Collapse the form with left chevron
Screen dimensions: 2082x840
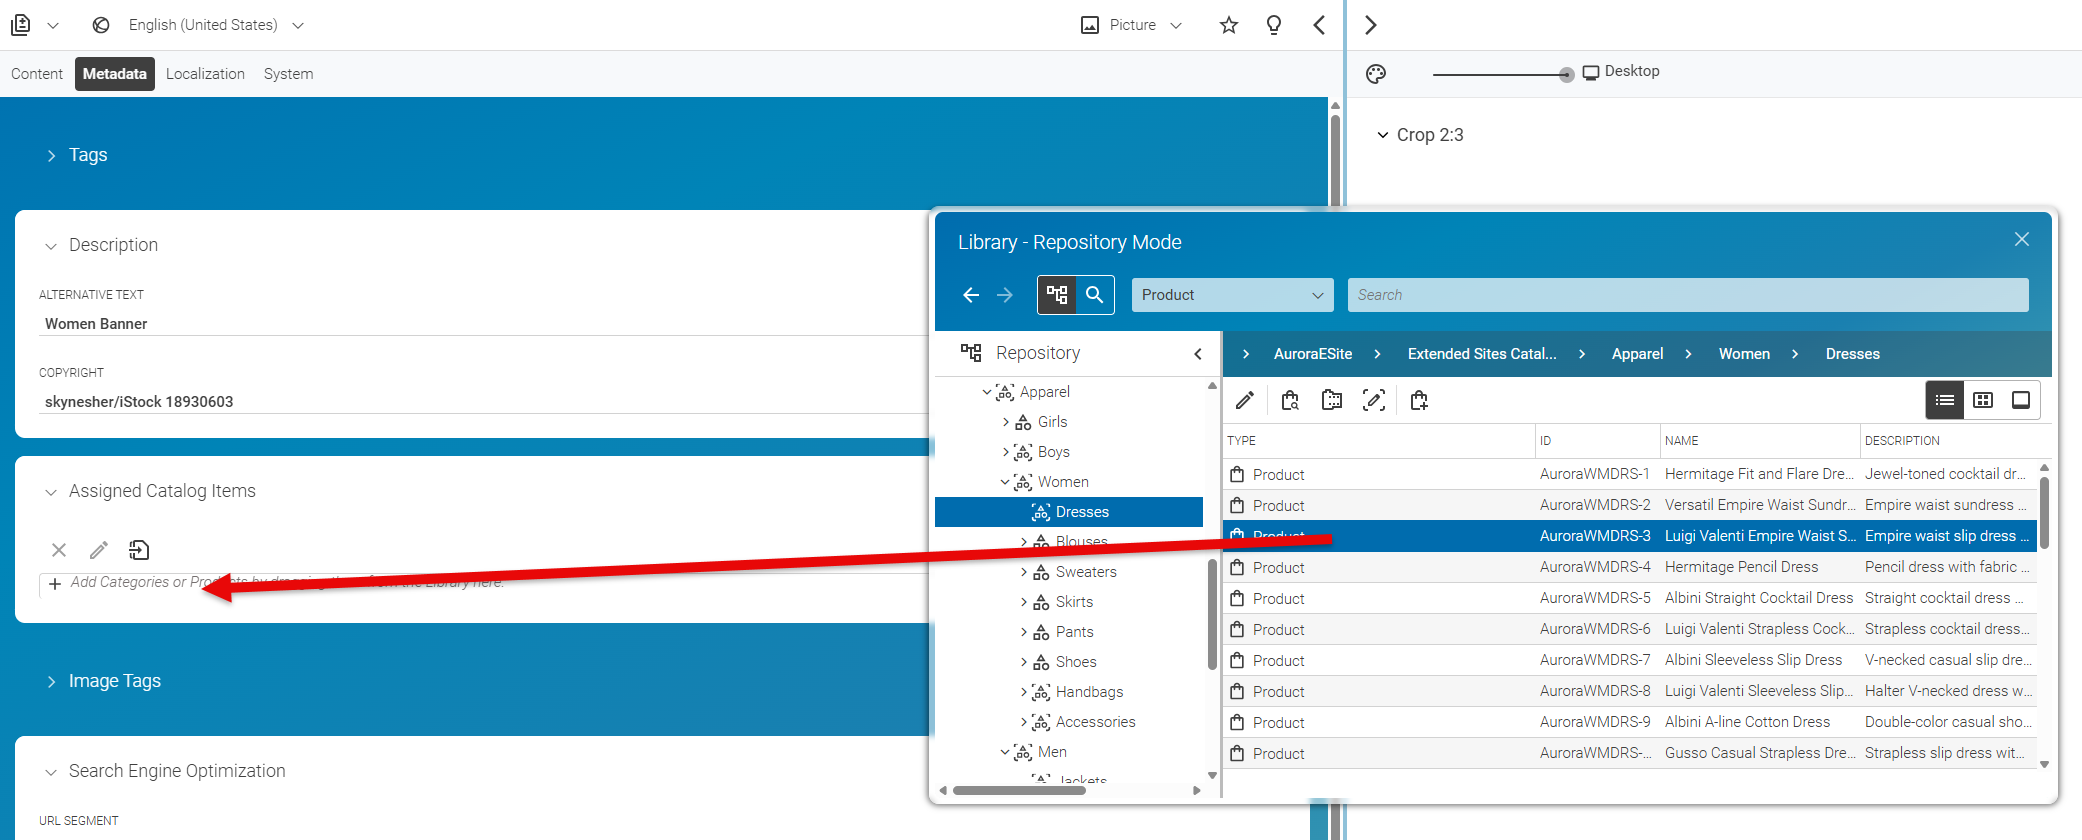click(1319, 25)
